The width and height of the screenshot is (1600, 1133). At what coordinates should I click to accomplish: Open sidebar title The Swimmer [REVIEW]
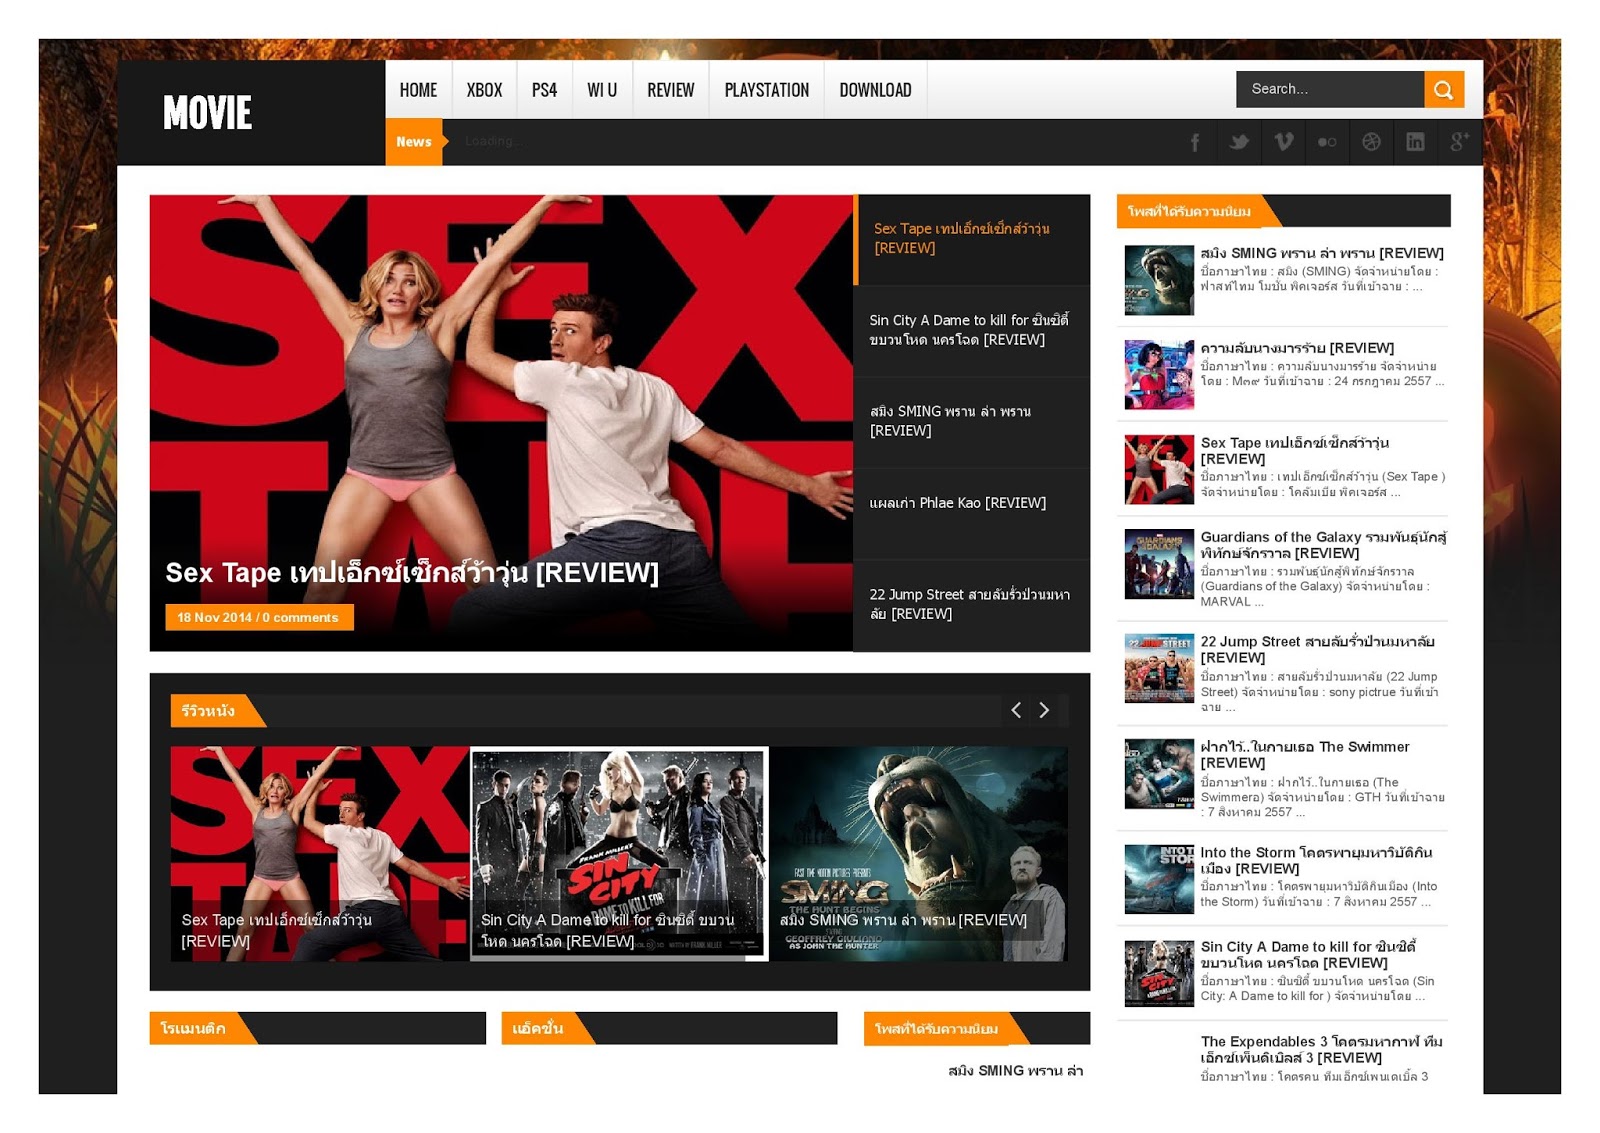1305,755
